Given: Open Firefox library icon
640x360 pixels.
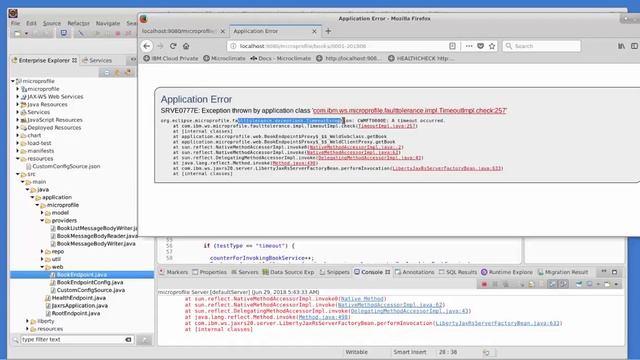Looking at the screenshot, I should coord(621,46).
